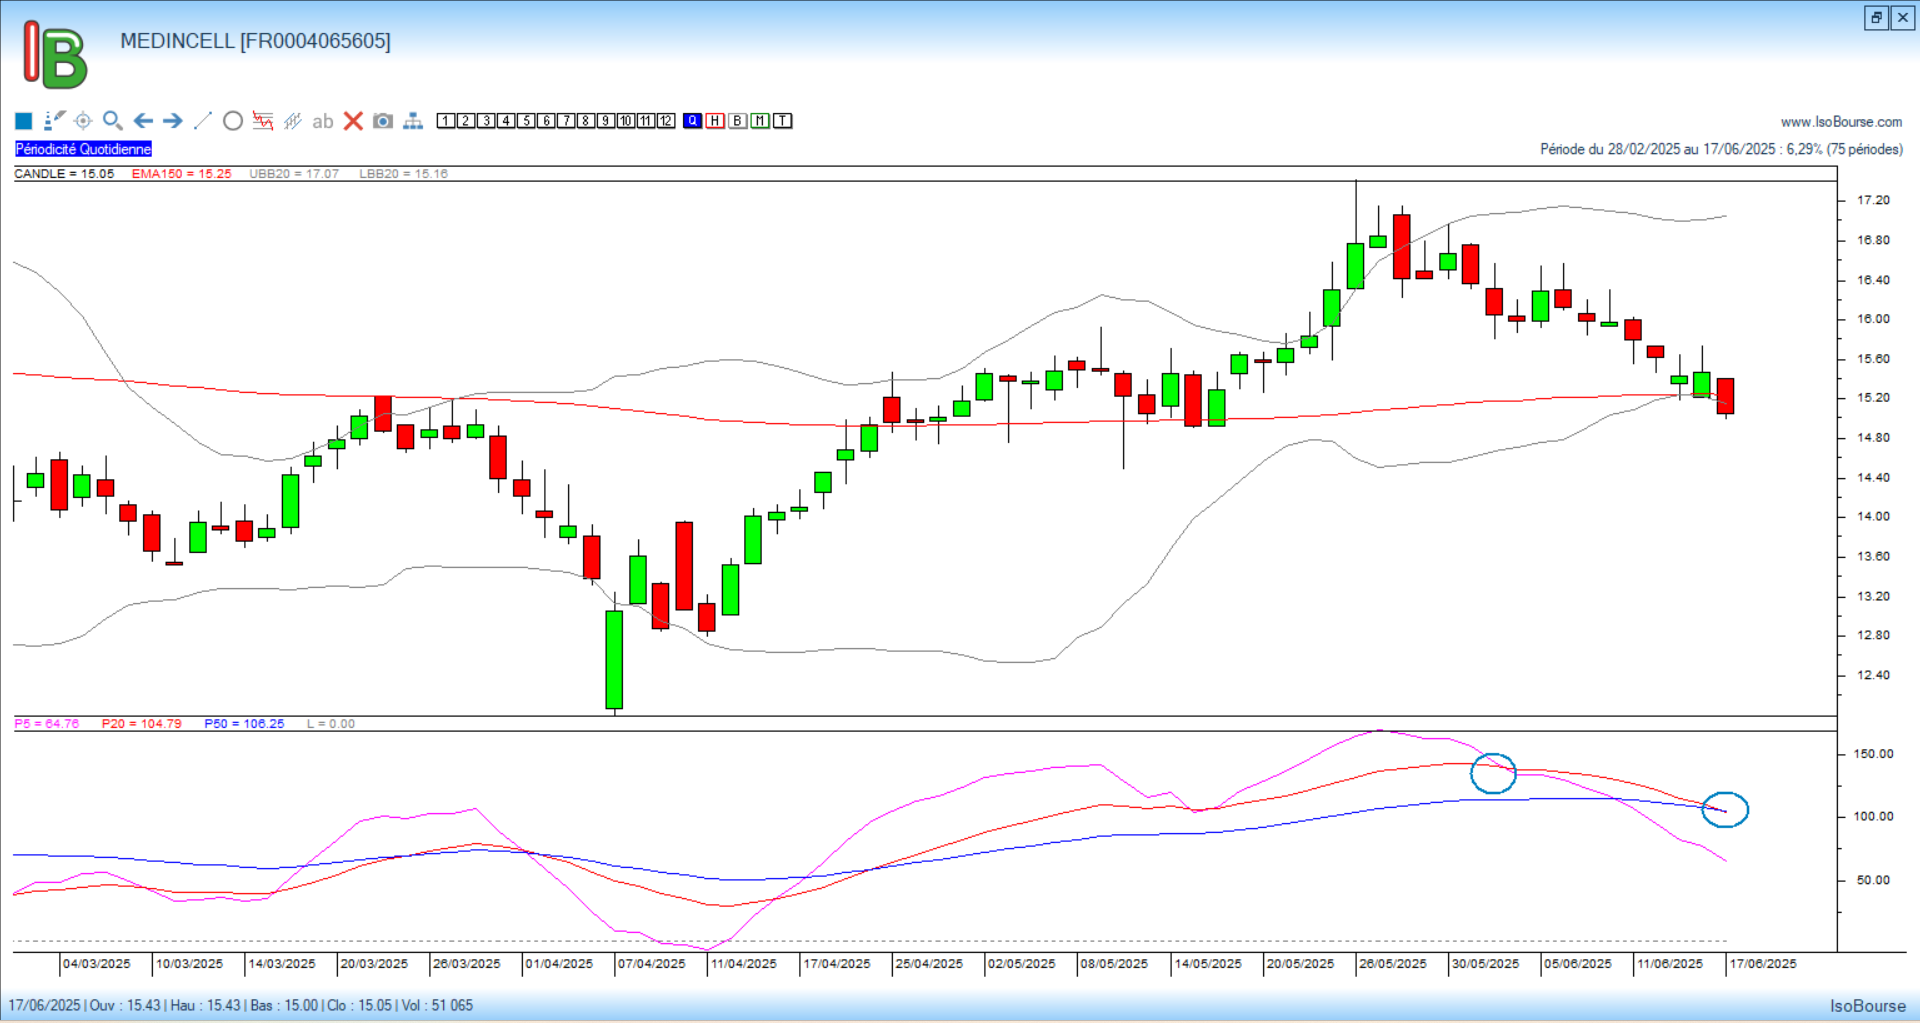Click the 17/06/2025 date axis label
Image resolution: width=1920 pixels, height=1023 pixels.
tap(1763, 964)
